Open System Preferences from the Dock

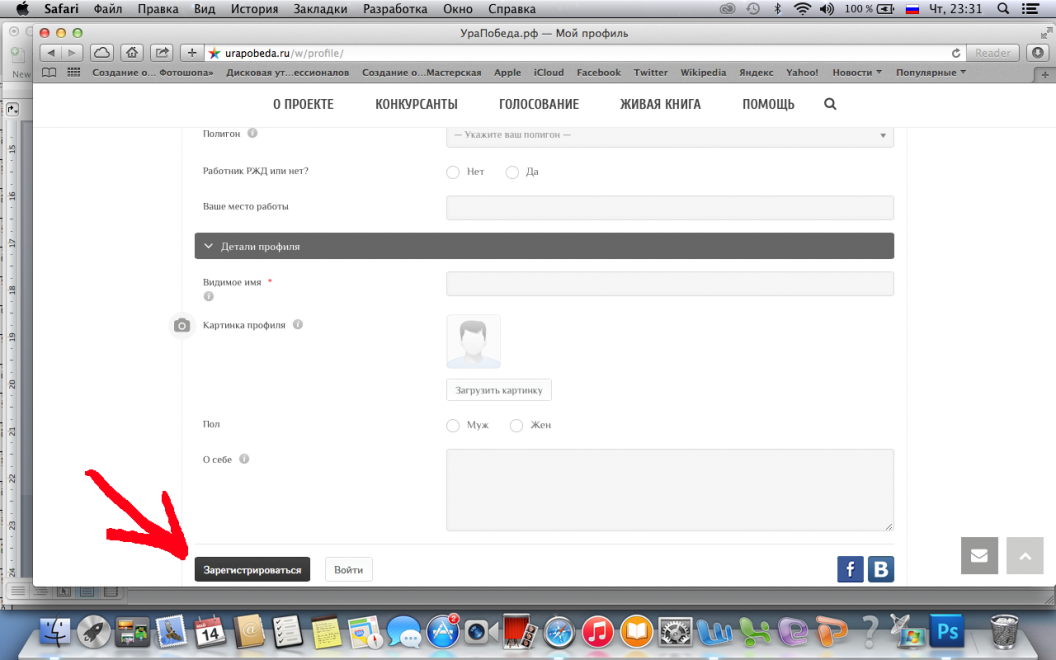point(675,632)
